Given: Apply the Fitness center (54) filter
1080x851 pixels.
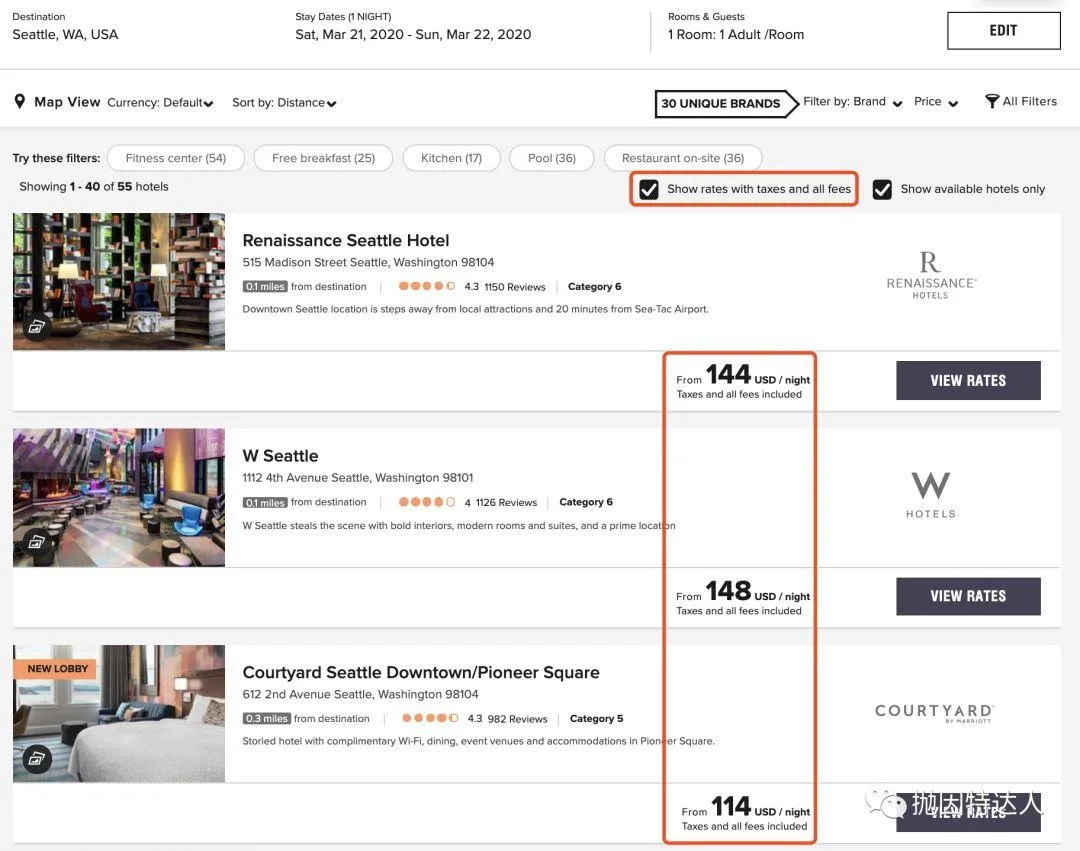Looking at the screenshot, I should pos(176,158).
